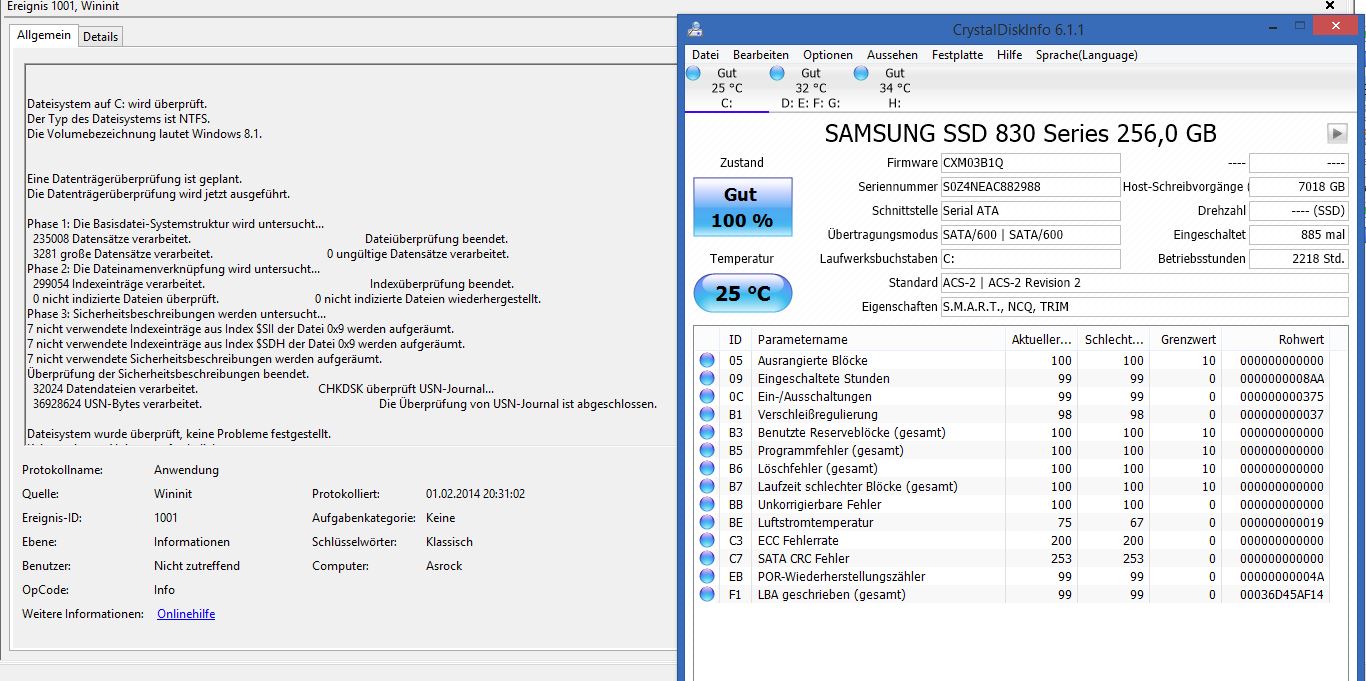Click the Betriebsstunden 2218 Std. field
The height and width of the screenshot is (681, 1366).
coord(1299,259)
